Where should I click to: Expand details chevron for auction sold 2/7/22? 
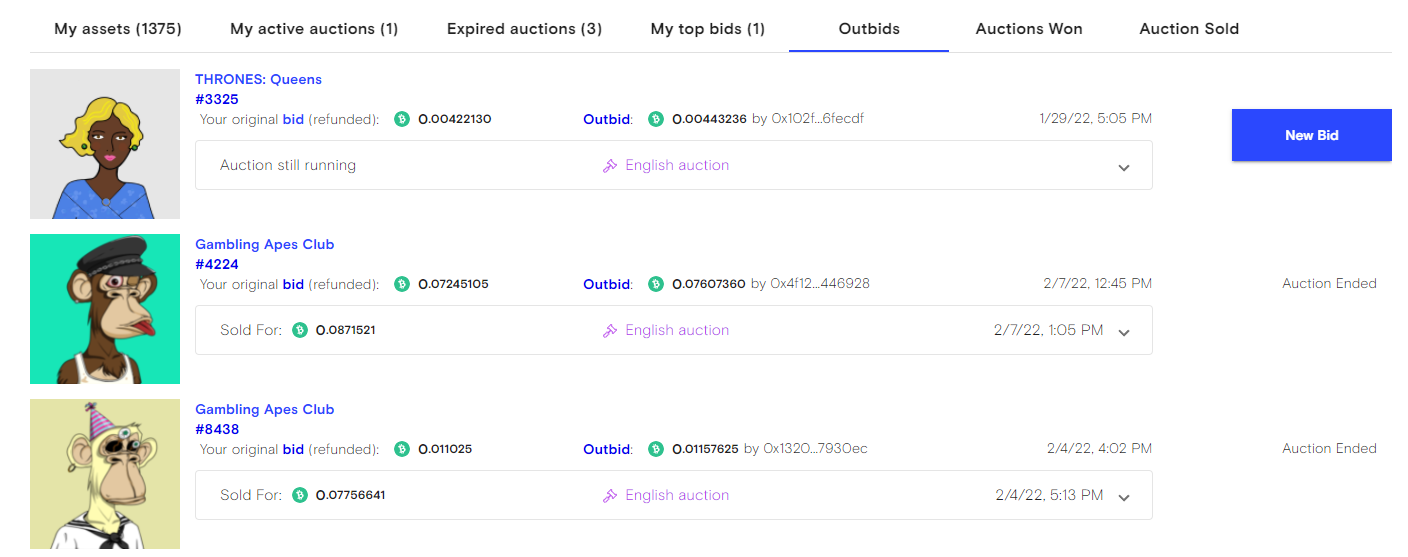(x=1124, y=332)
